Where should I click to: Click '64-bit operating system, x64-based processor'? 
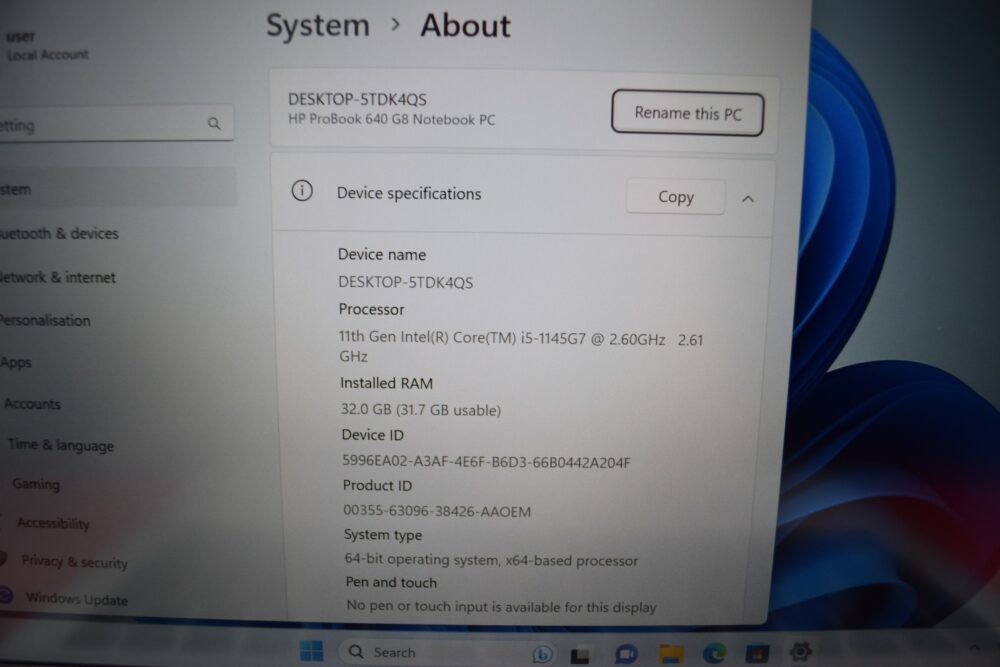click(x=492, y=560)
